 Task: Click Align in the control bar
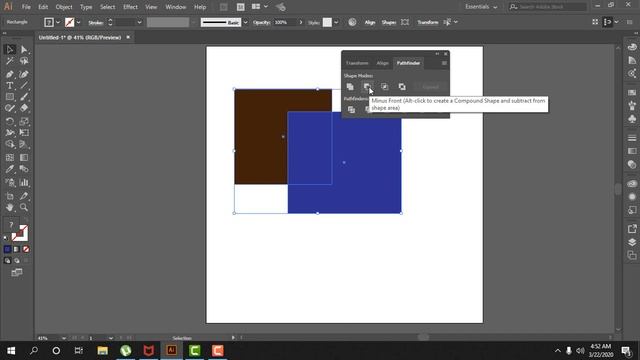pos(370,22)
